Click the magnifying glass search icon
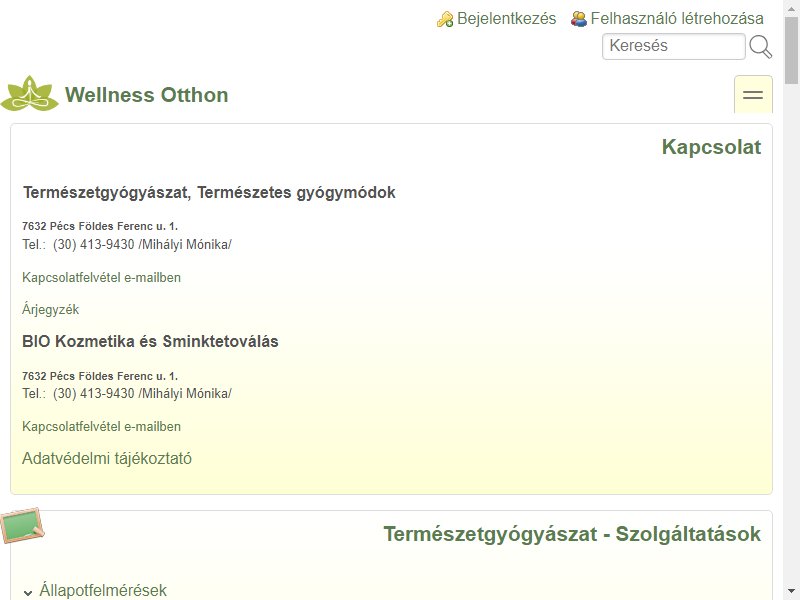This screenshot has height=600, width=800. [760, 46]
